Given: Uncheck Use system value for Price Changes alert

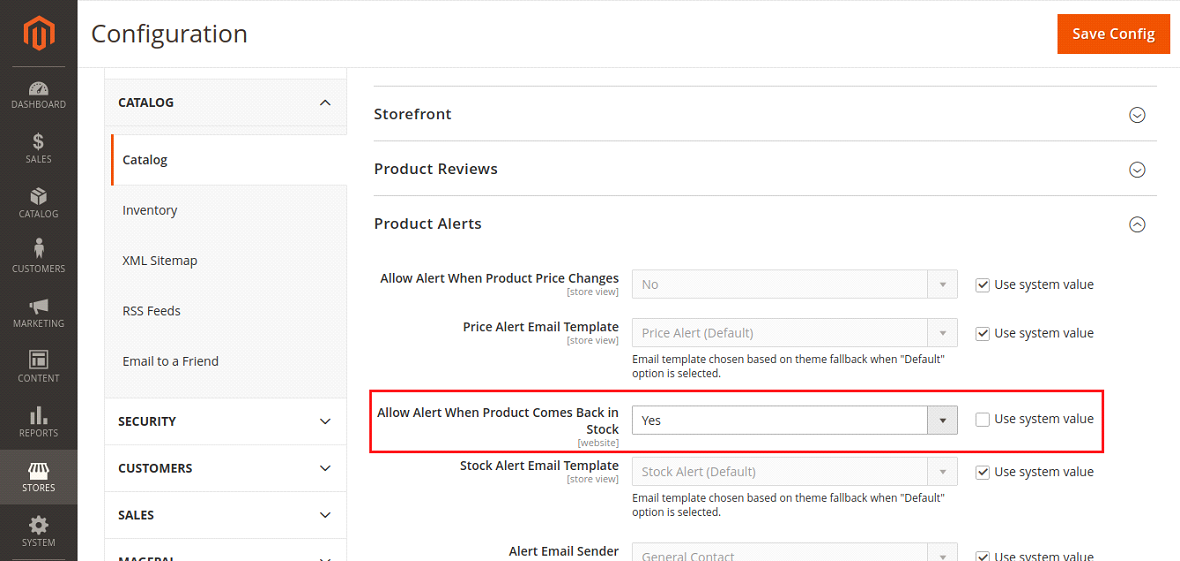Looking at the screenshot, I should tap(982, 285).
